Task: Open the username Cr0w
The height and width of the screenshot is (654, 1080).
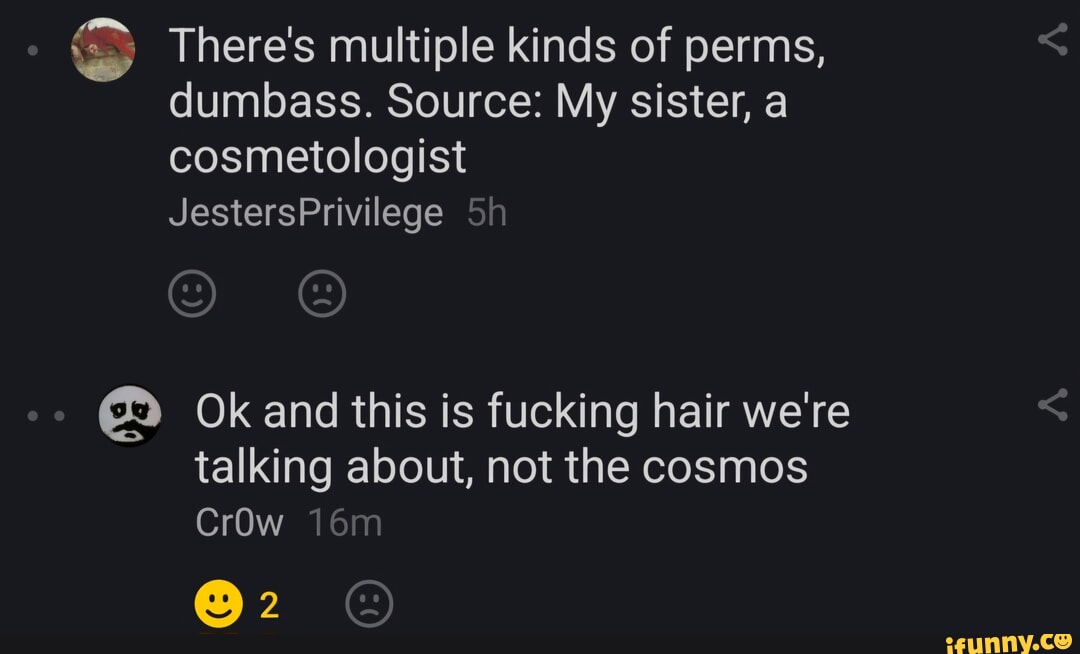Action: [239, 521]
